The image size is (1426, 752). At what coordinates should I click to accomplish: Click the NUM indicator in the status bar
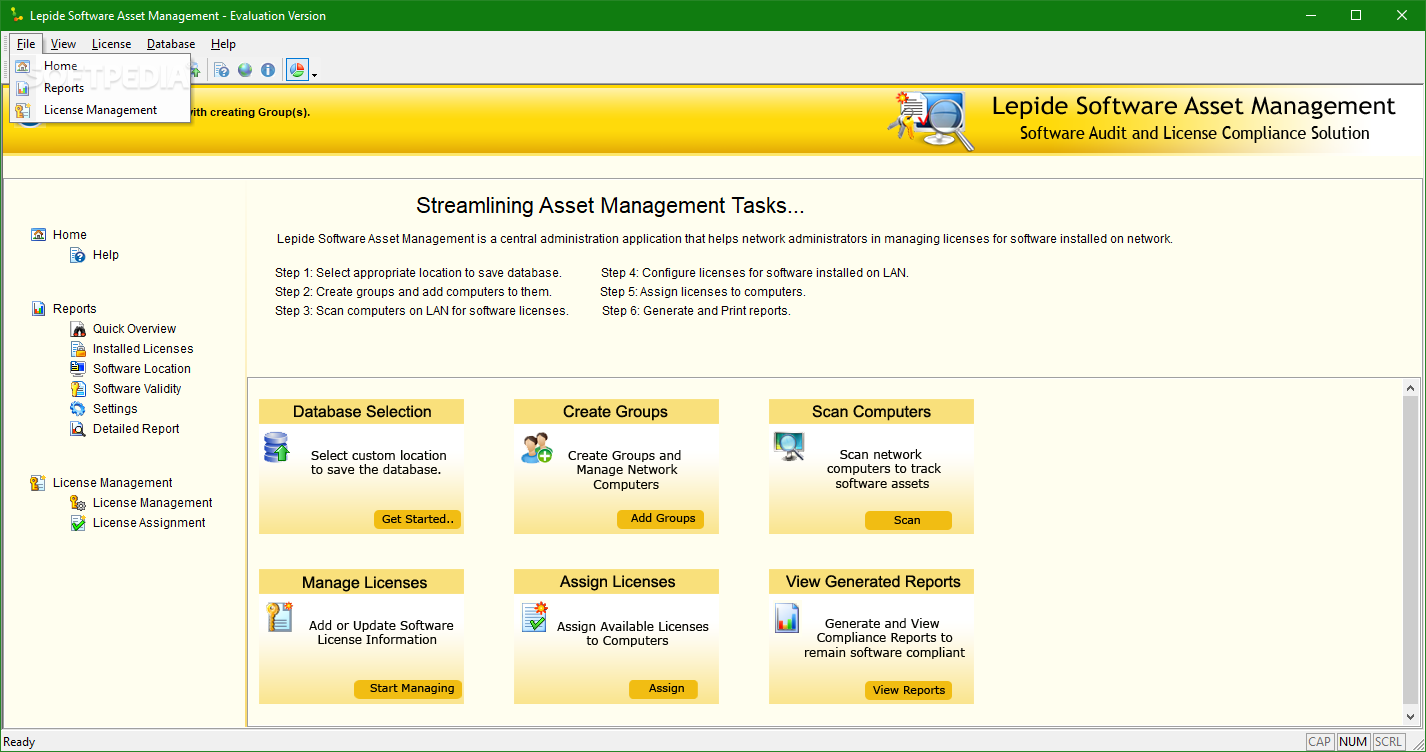point(1353,742)
